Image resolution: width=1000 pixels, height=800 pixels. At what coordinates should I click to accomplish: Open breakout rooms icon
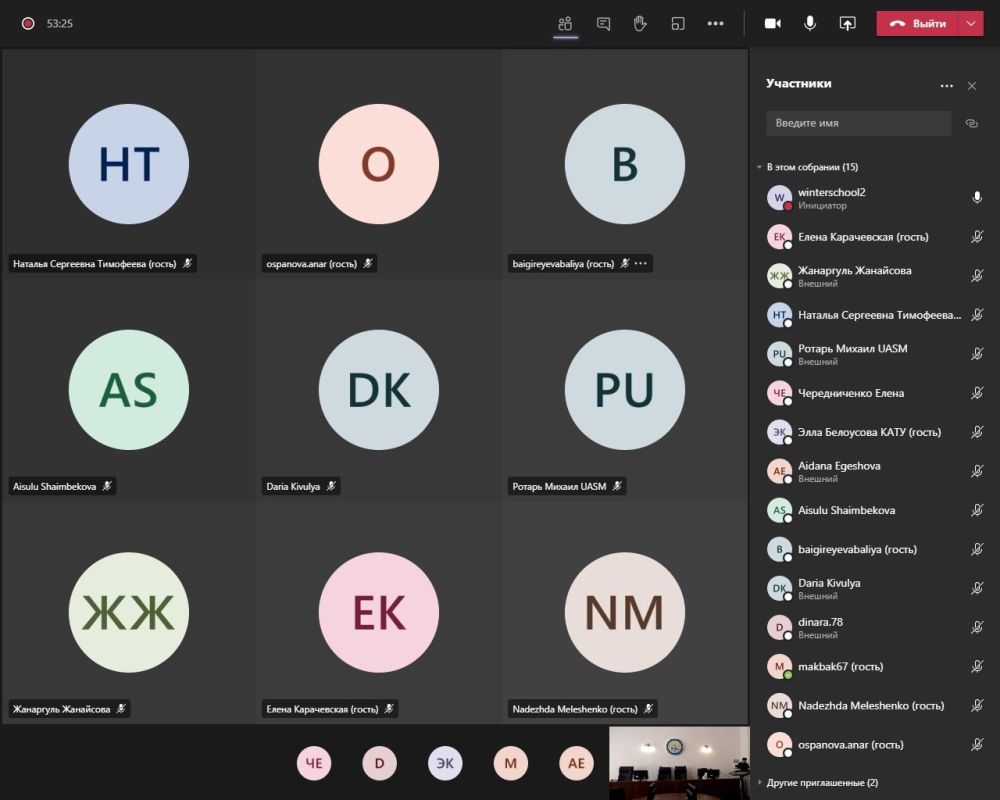tap(677, 24)
